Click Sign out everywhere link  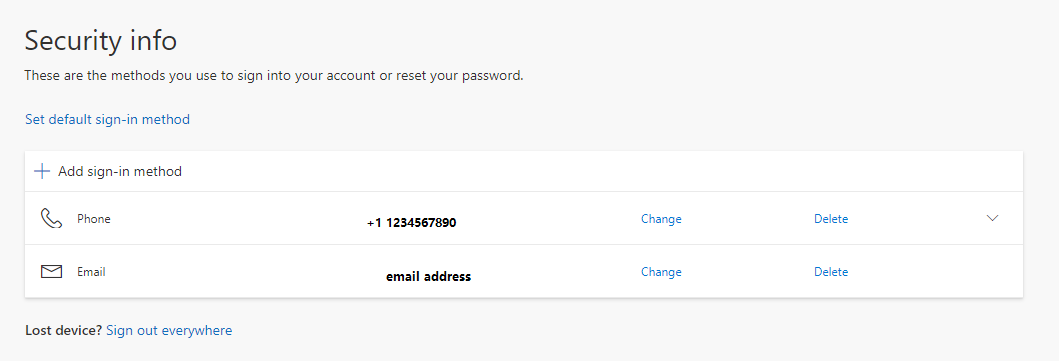point(169,331)
